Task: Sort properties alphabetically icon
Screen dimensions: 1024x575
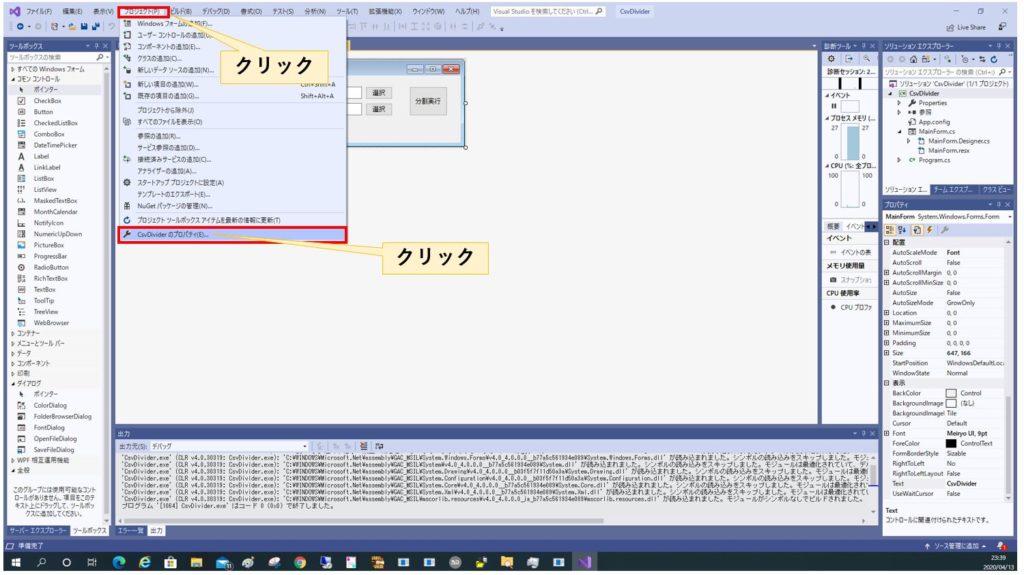Action: [902, 230]
